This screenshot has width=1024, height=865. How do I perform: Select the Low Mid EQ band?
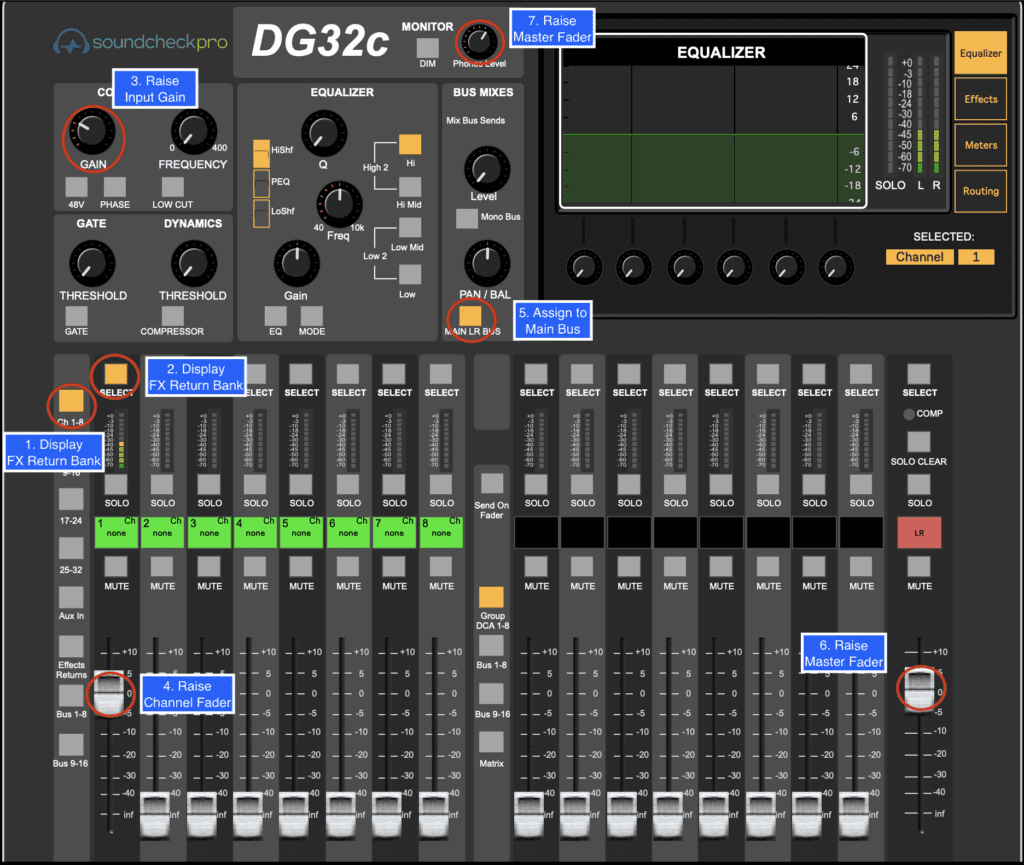410,228
